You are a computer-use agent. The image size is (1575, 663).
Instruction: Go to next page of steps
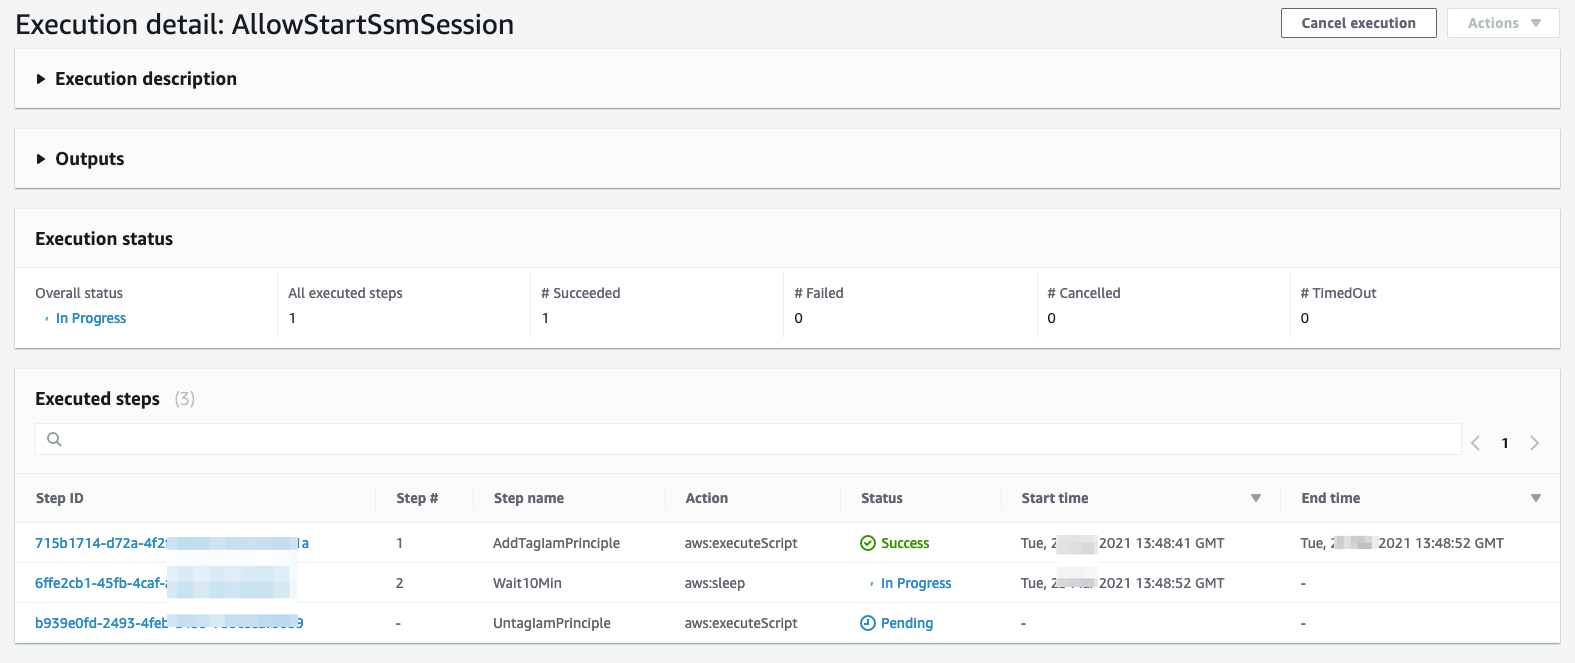click(x=1534, y=443)
